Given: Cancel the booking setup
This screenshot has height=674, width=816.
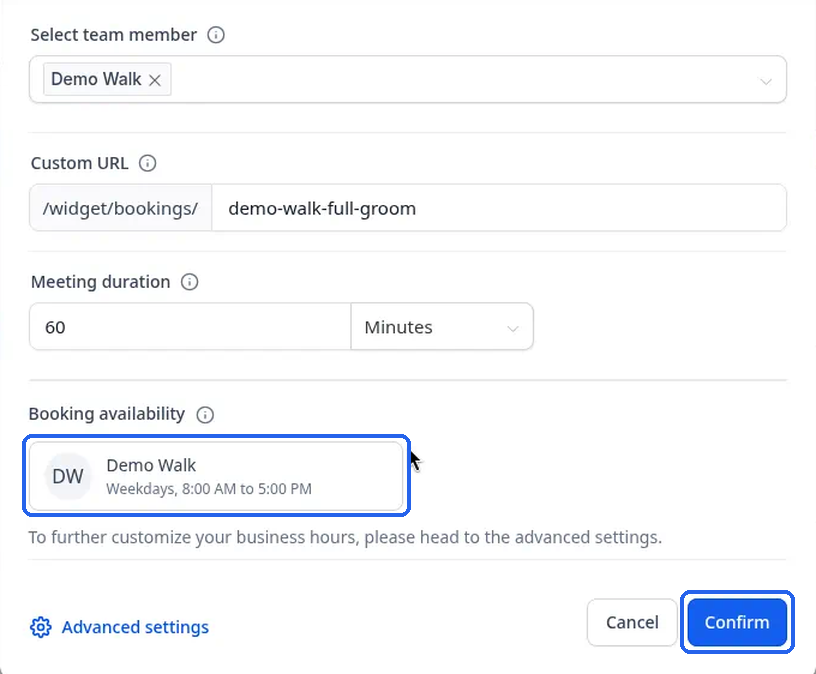Looking at the screenshot, I should pyautogui.click(x=632, y=622).
